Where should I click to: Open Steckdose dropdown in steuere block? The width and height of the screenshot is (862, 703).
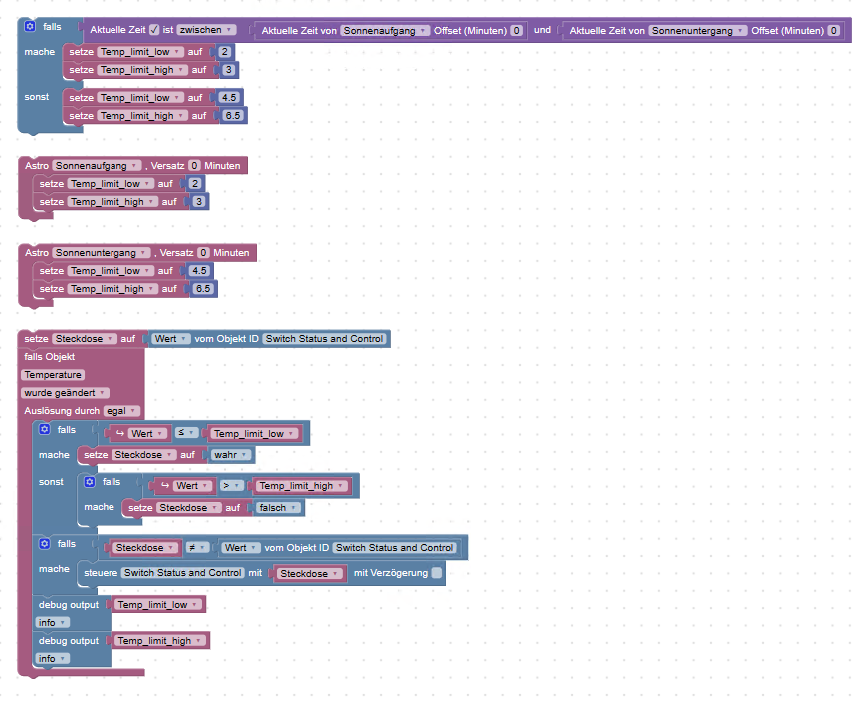click(310, 573)
